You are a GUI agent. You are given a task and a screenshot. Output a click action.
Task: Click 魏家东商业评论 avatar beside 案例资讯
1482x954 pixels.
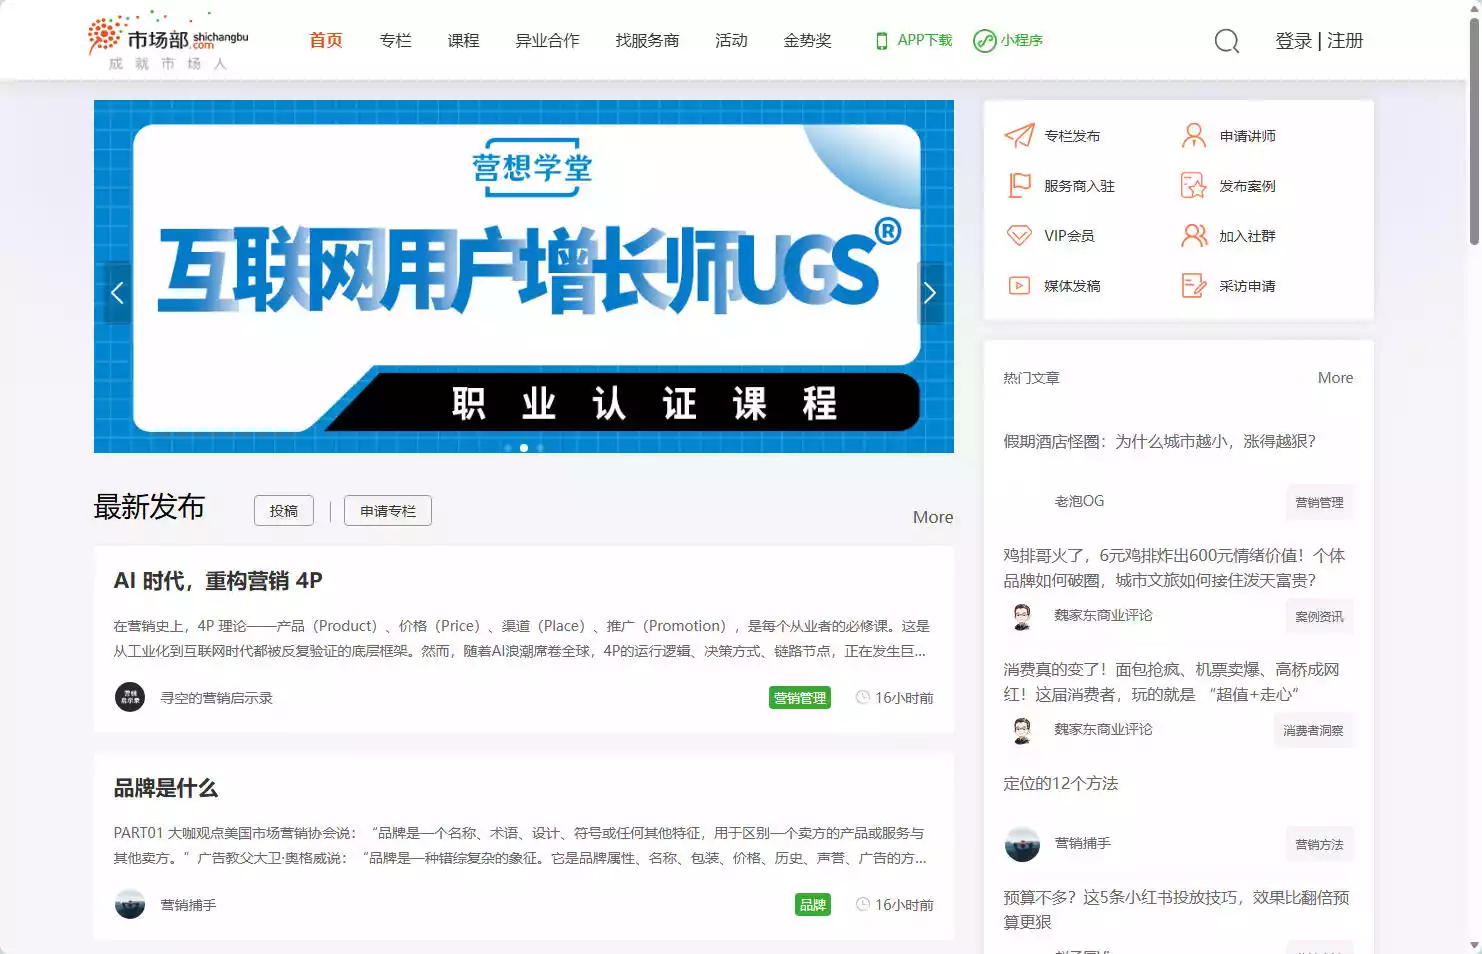[x=1022, y=616]
